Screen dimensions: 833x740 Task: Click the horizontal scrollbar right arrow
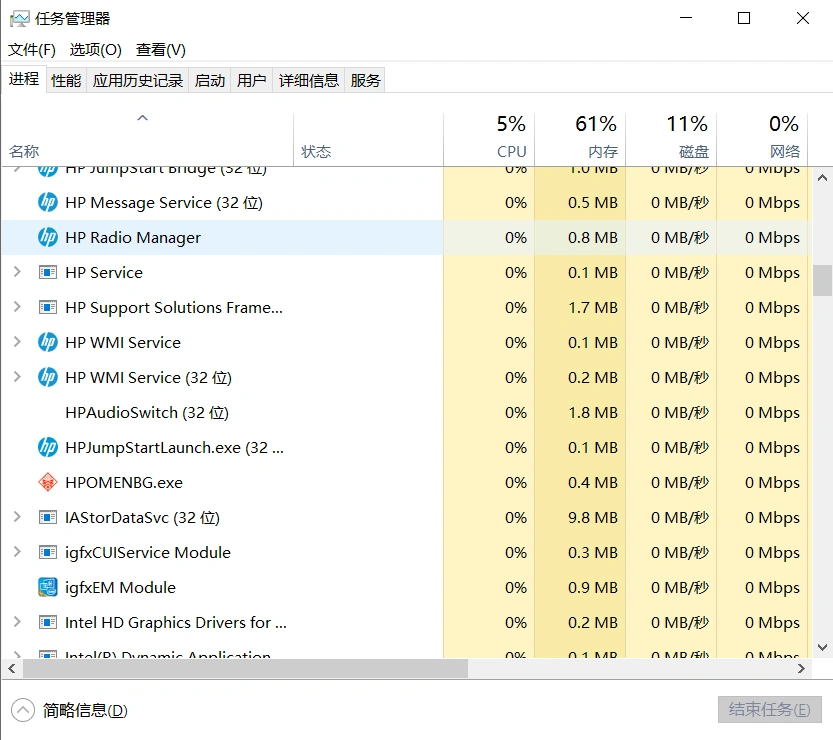(802, 668)
